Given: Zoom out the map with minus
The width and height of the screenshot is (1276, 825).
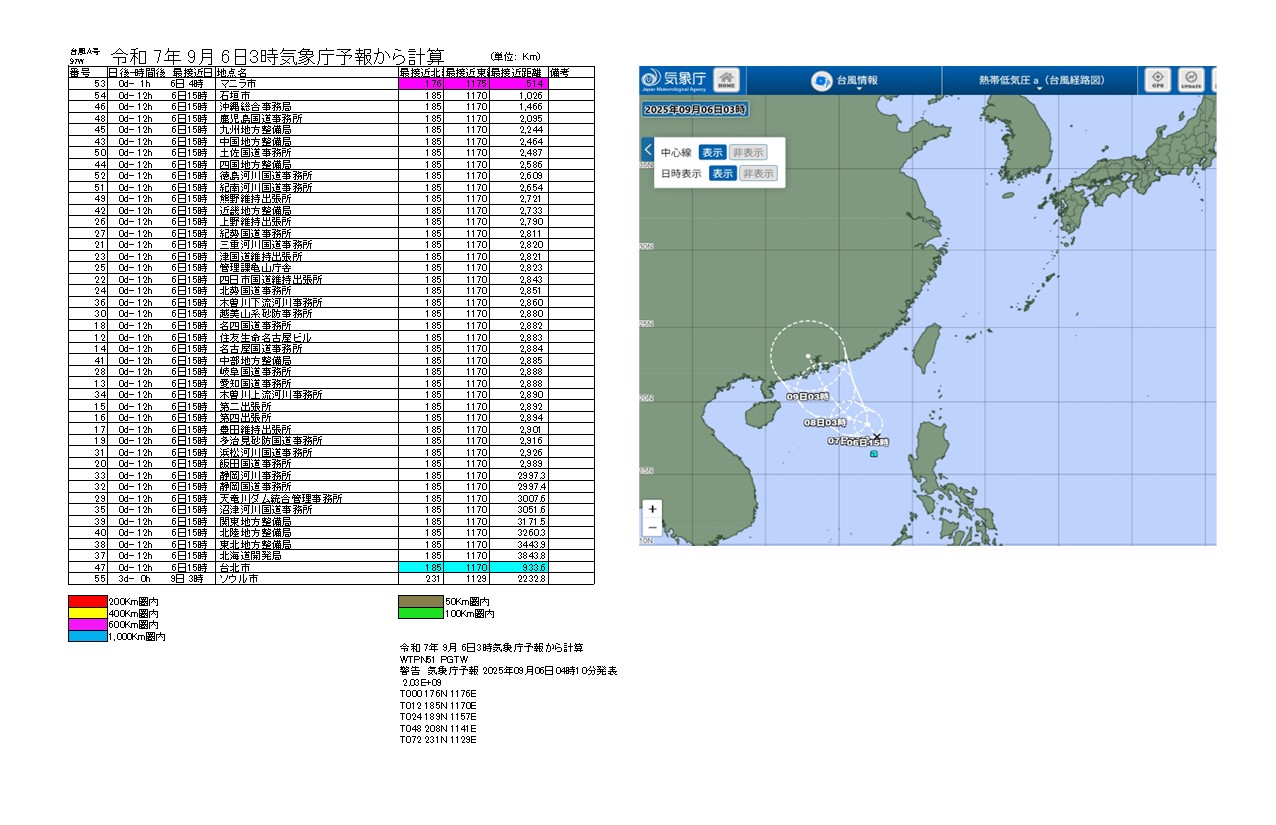Looking at the screenshot, I should click(x=653, y=527).
